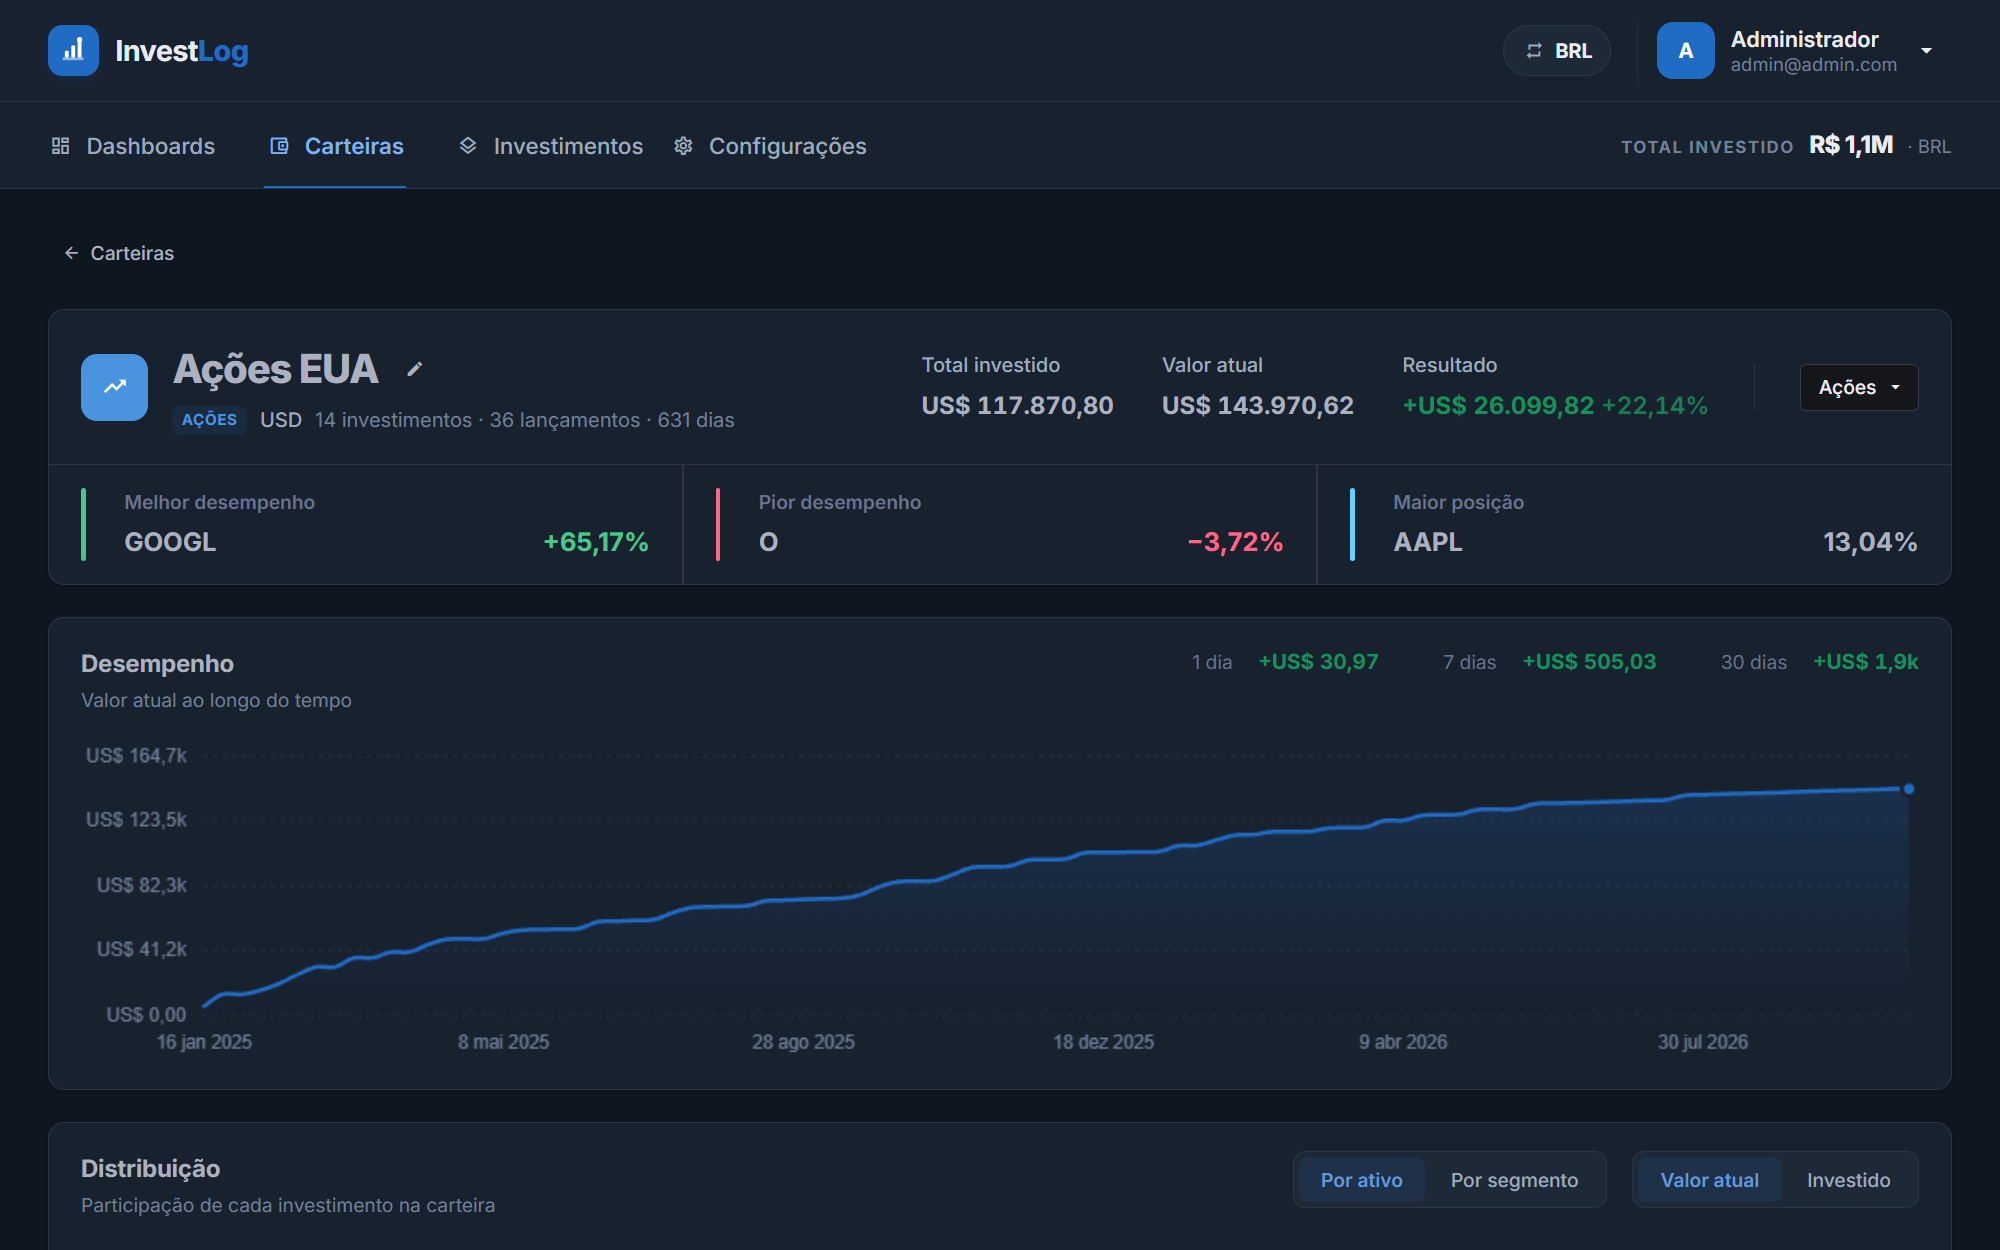
Task: Click the 30 dias change +US$ 1,9k
Action: pyautogui.click(x=1866, y=662)
